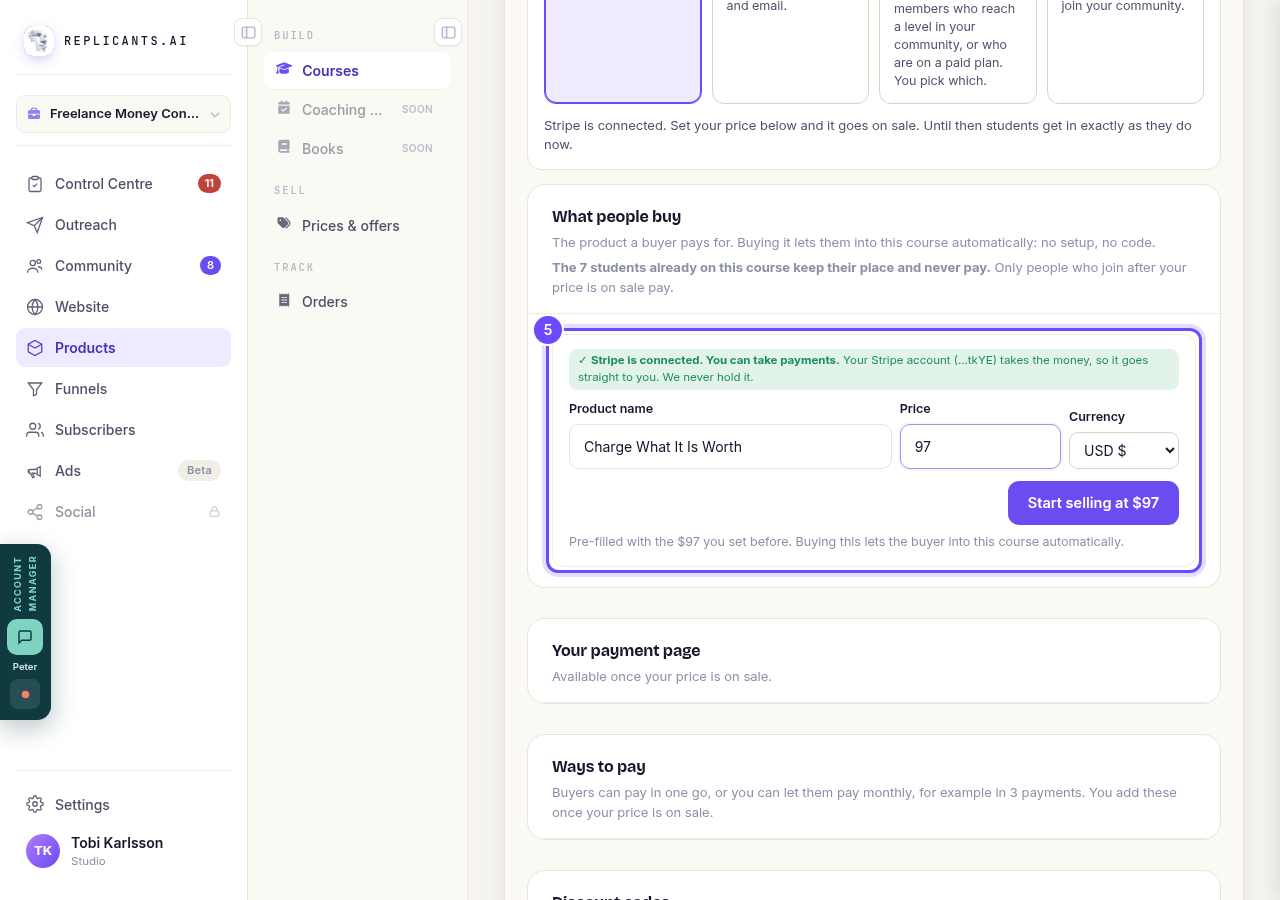Select the Funnels filter icon
The image size is (1280, 900).
[x=35, y=389]
